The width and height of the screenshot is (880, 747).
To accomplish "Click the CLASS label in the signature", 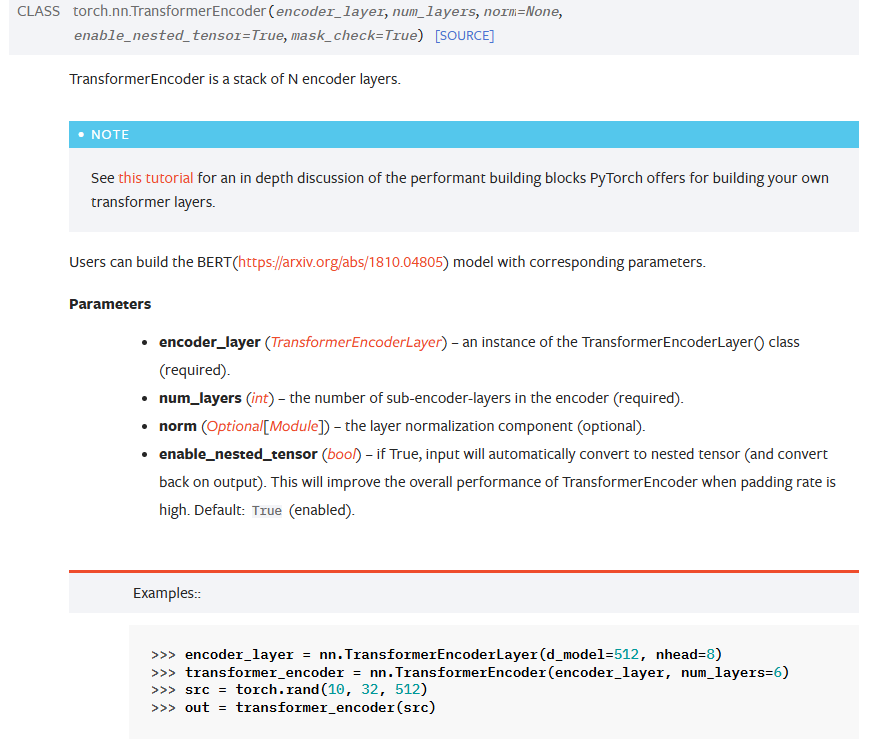I will pyautogui.click(x=39, y=12).
